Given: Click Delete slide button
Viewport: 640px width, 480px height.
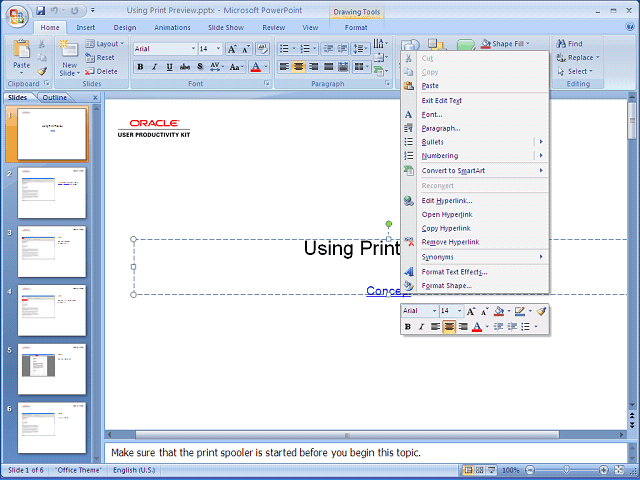Looking at the screenshot, I should click(101, 71).
